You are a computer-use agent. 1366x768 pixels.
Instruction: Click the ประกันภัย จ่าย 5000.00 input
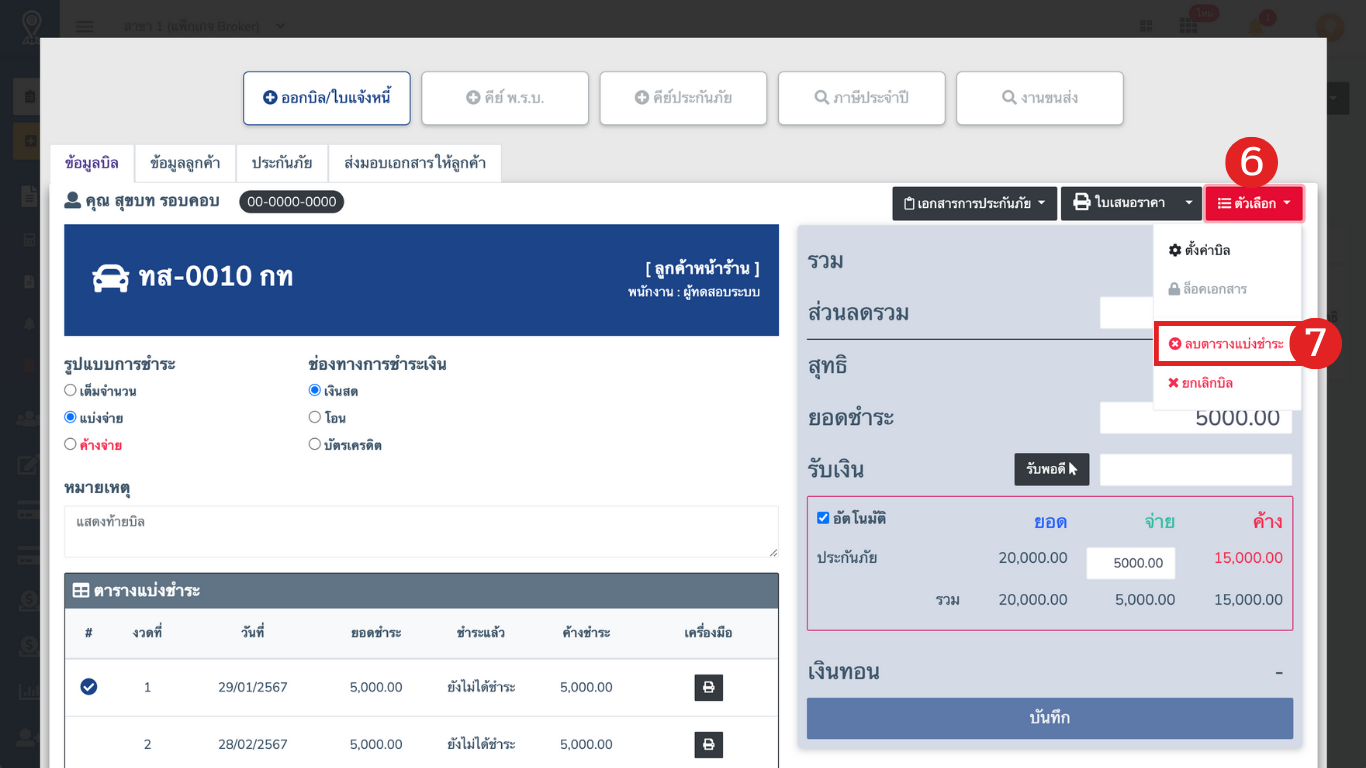(x=1131, y=563)
